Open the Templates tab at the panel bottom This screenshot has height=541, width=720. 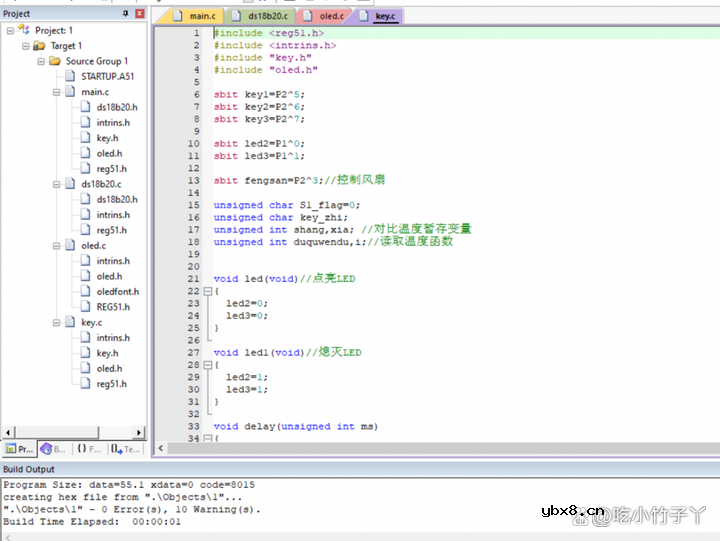(126, 450)
